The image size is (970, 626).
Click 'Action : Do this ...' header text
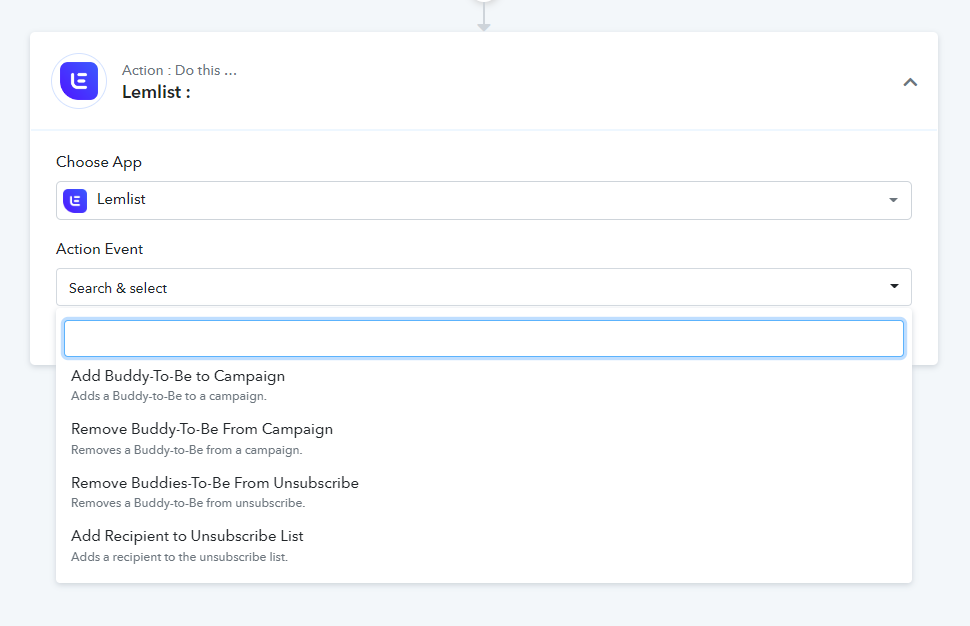pyautogui.click(x=179, y=71)
